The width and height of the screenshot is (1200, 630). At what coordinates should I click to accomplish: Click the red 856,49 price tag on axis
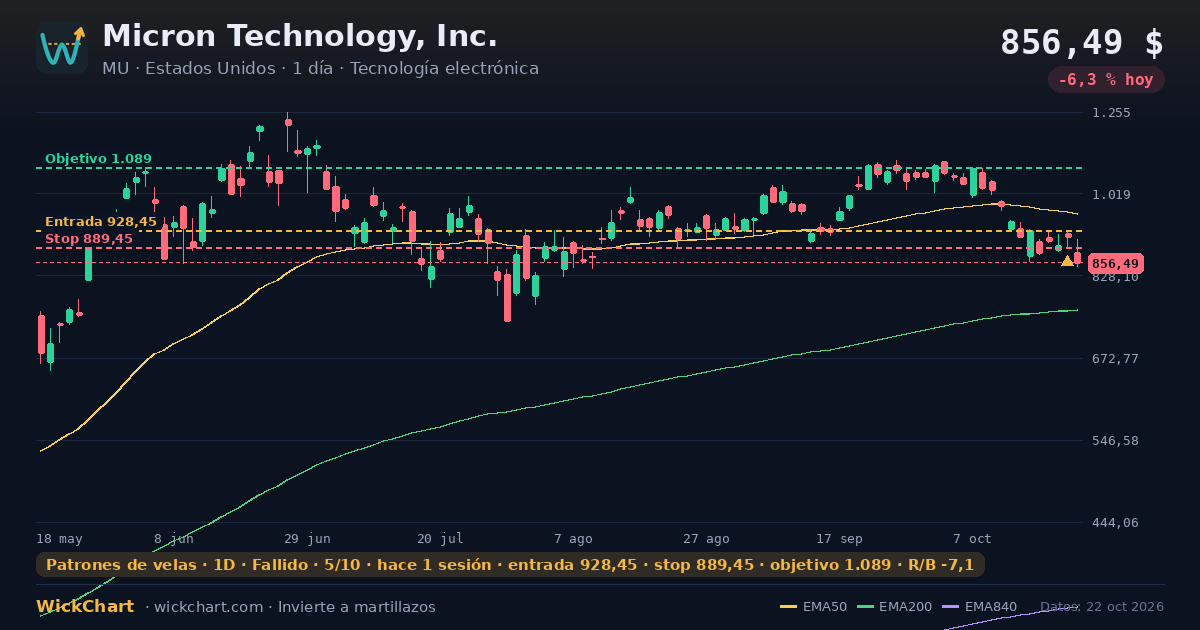[x=1115, y=264]
